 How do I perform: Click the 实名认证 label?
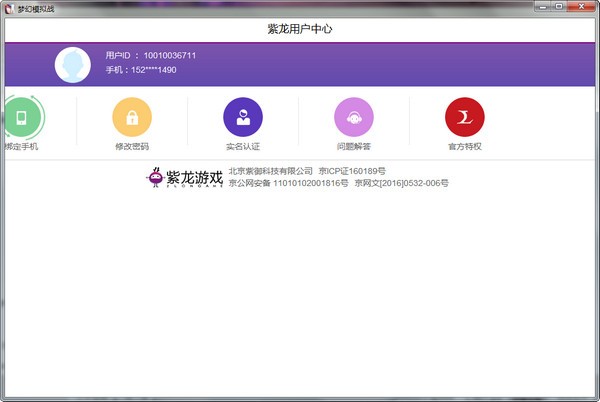243,146
